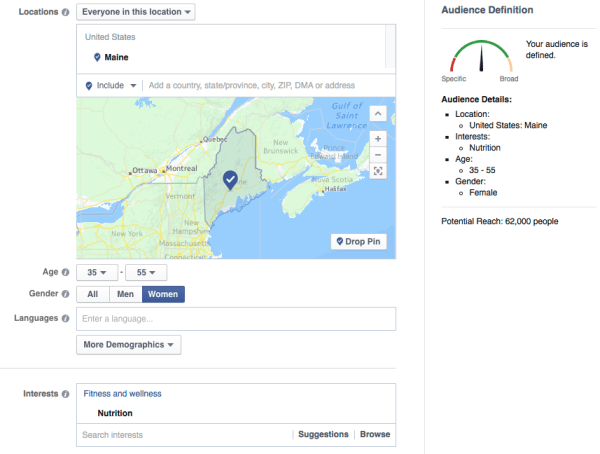Click the Interests info icon
The image size is (600, 454).
click(x=66, y=394)
